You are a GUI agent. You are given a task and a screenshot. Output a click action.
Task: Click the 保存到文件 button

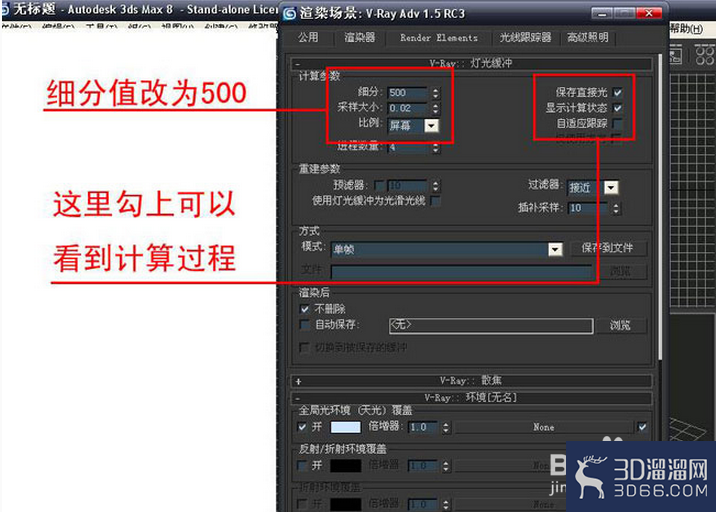(x=608, y=248)
